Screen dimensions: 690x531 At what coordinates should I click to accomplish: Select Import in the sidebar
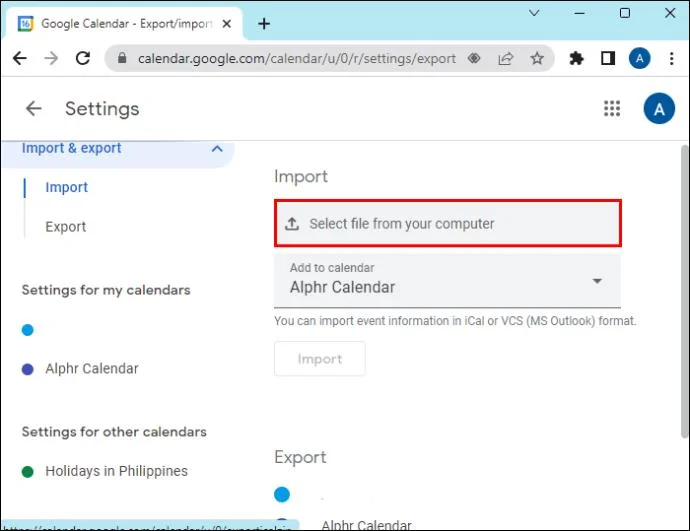click(x=66, y=187)
